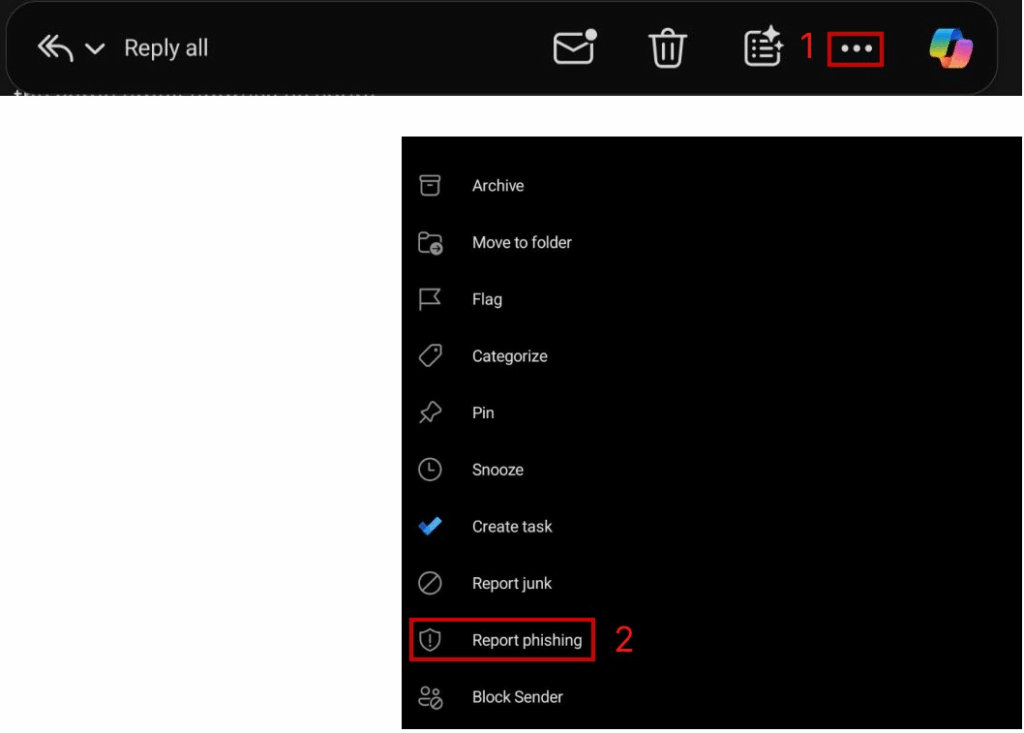The height and width of the screenshot is (733, 1024).
Task: Choose Report junk menu item
Action: 511,584
